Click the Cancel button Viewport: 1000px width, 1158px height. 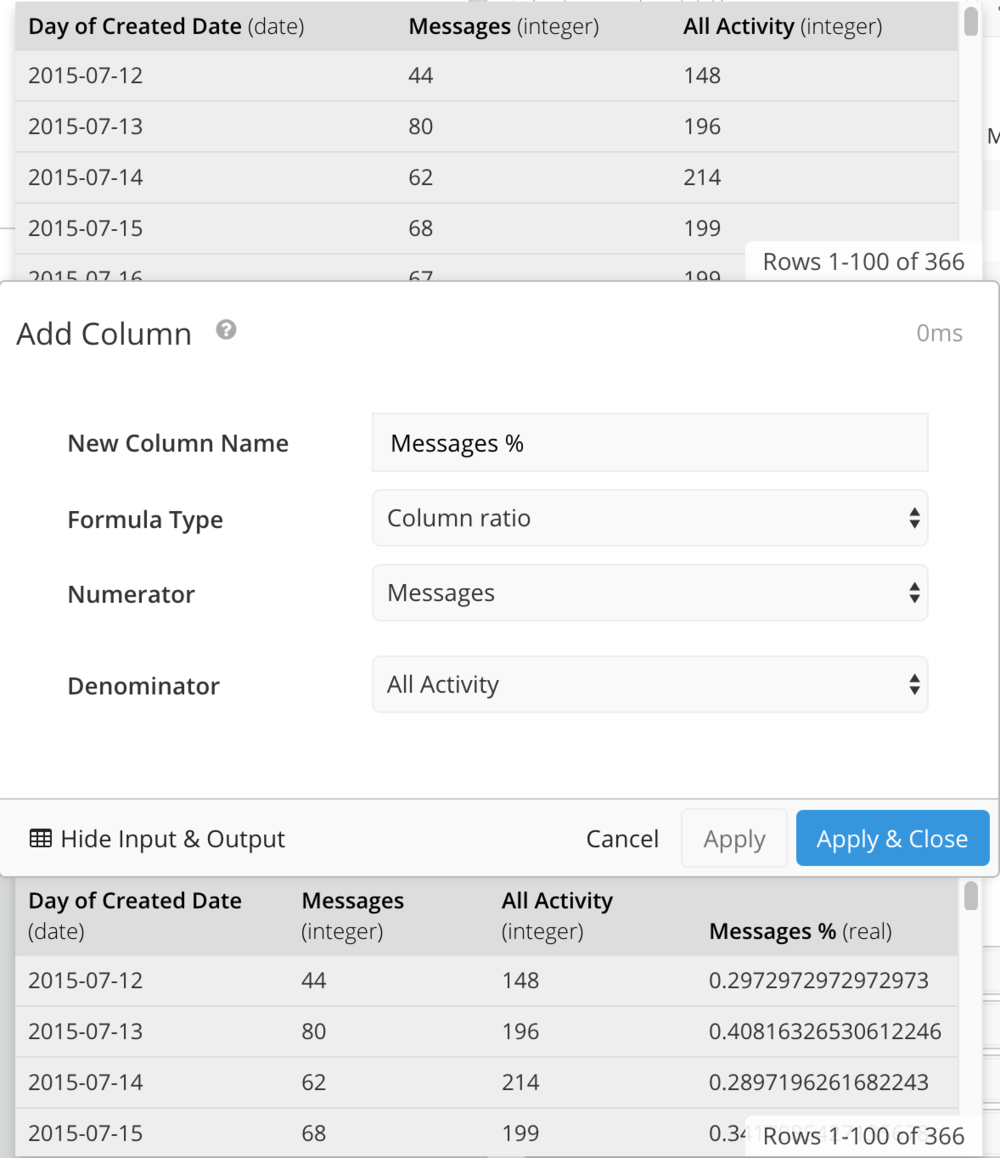(622, 838)
